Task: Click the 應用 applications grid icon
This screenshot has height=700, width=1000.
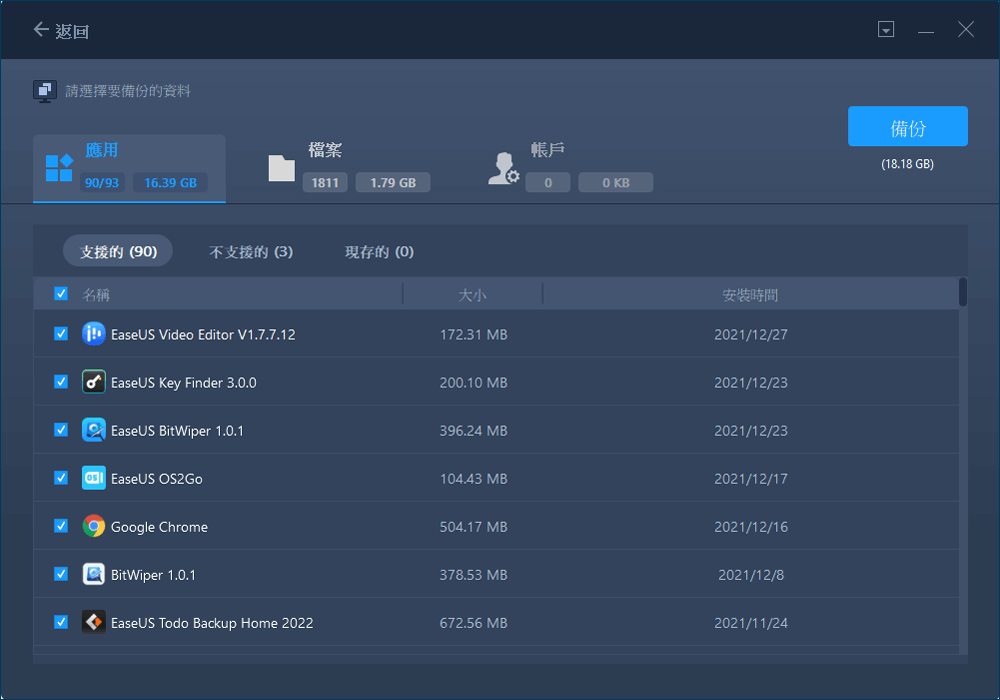Action: pos(59,168)
